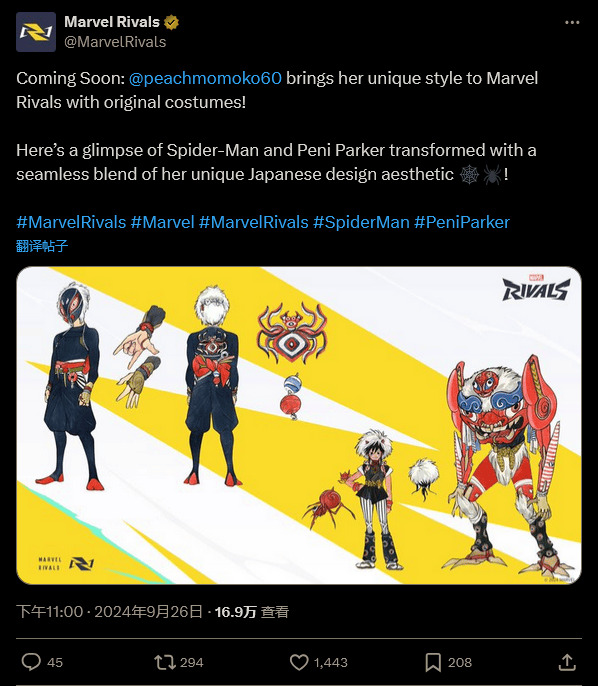Screen dimensions: 598x686
Task: Click the reply speech bubble icon
Action: 31,662
